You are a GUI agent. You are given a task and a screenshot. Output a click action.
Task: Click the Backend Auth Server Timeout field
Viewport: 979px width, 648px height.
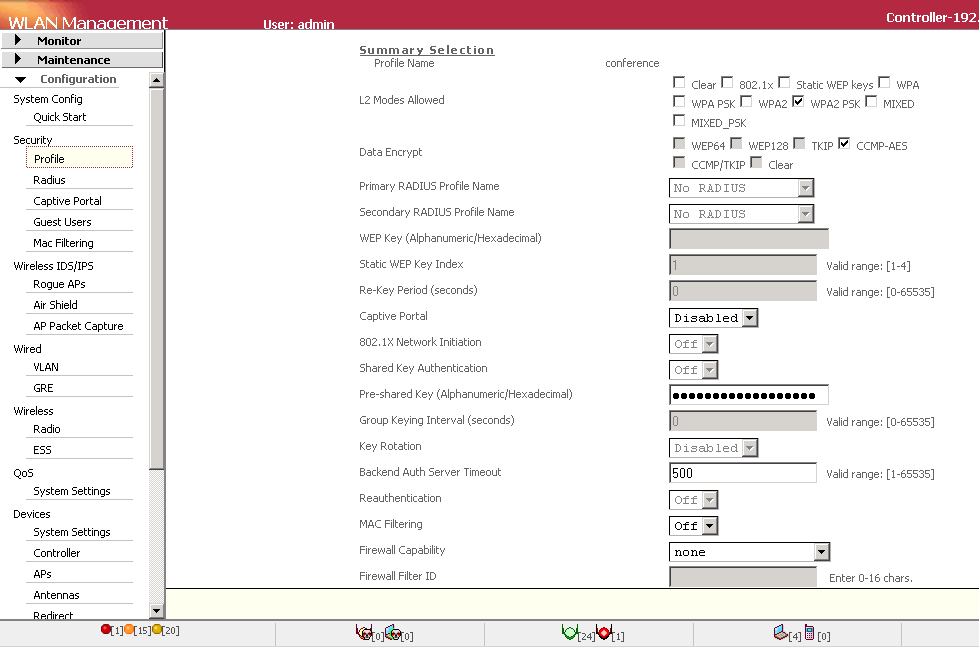pyautogui.click(x=743, y=473)
